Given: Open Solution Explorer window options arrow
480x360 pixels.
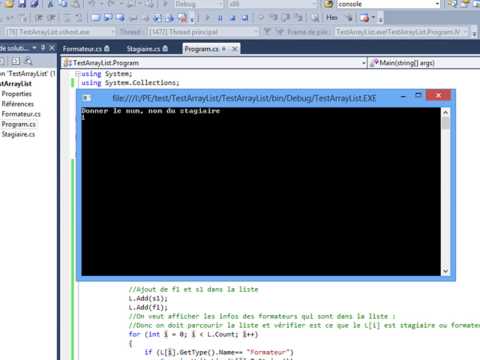Looking at the screenshot, I should [34, 48].
